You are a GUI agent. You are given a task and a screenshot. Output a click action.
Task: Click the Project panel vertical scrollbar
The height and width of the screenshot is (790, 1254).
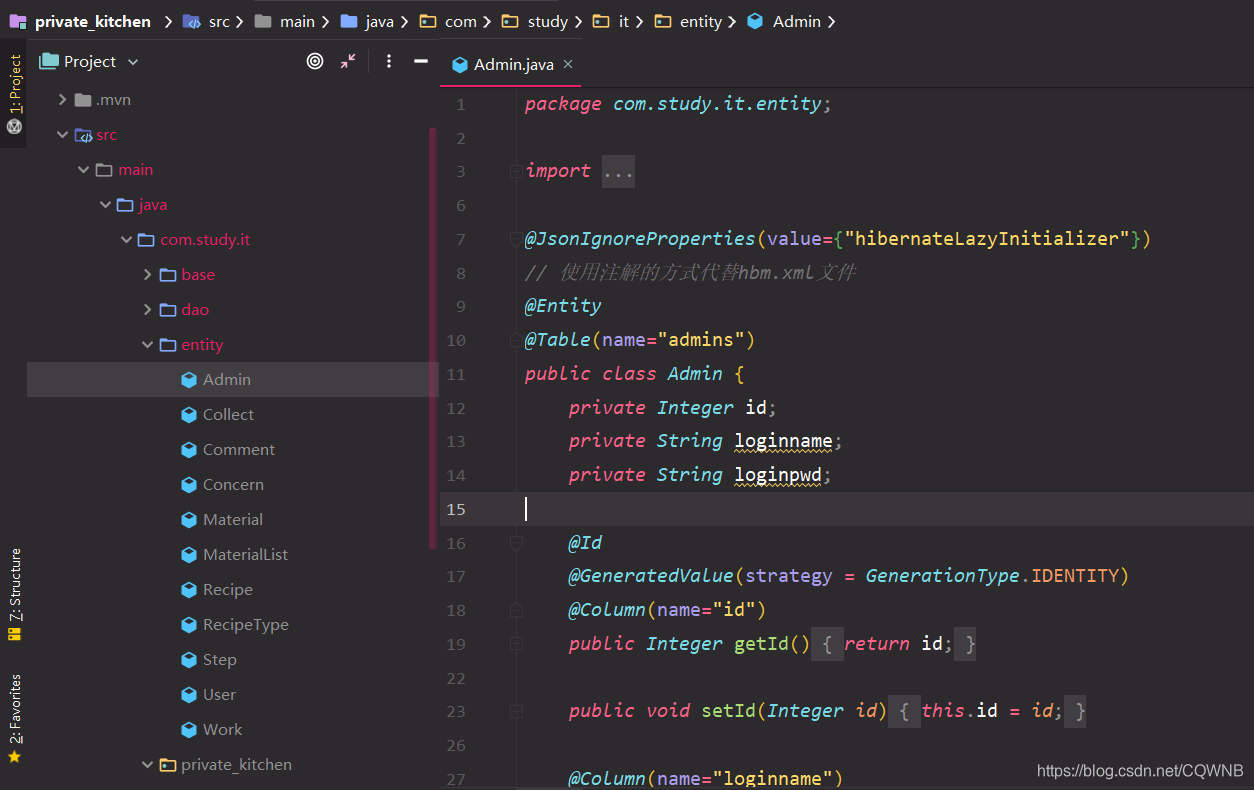pos(433,338)
